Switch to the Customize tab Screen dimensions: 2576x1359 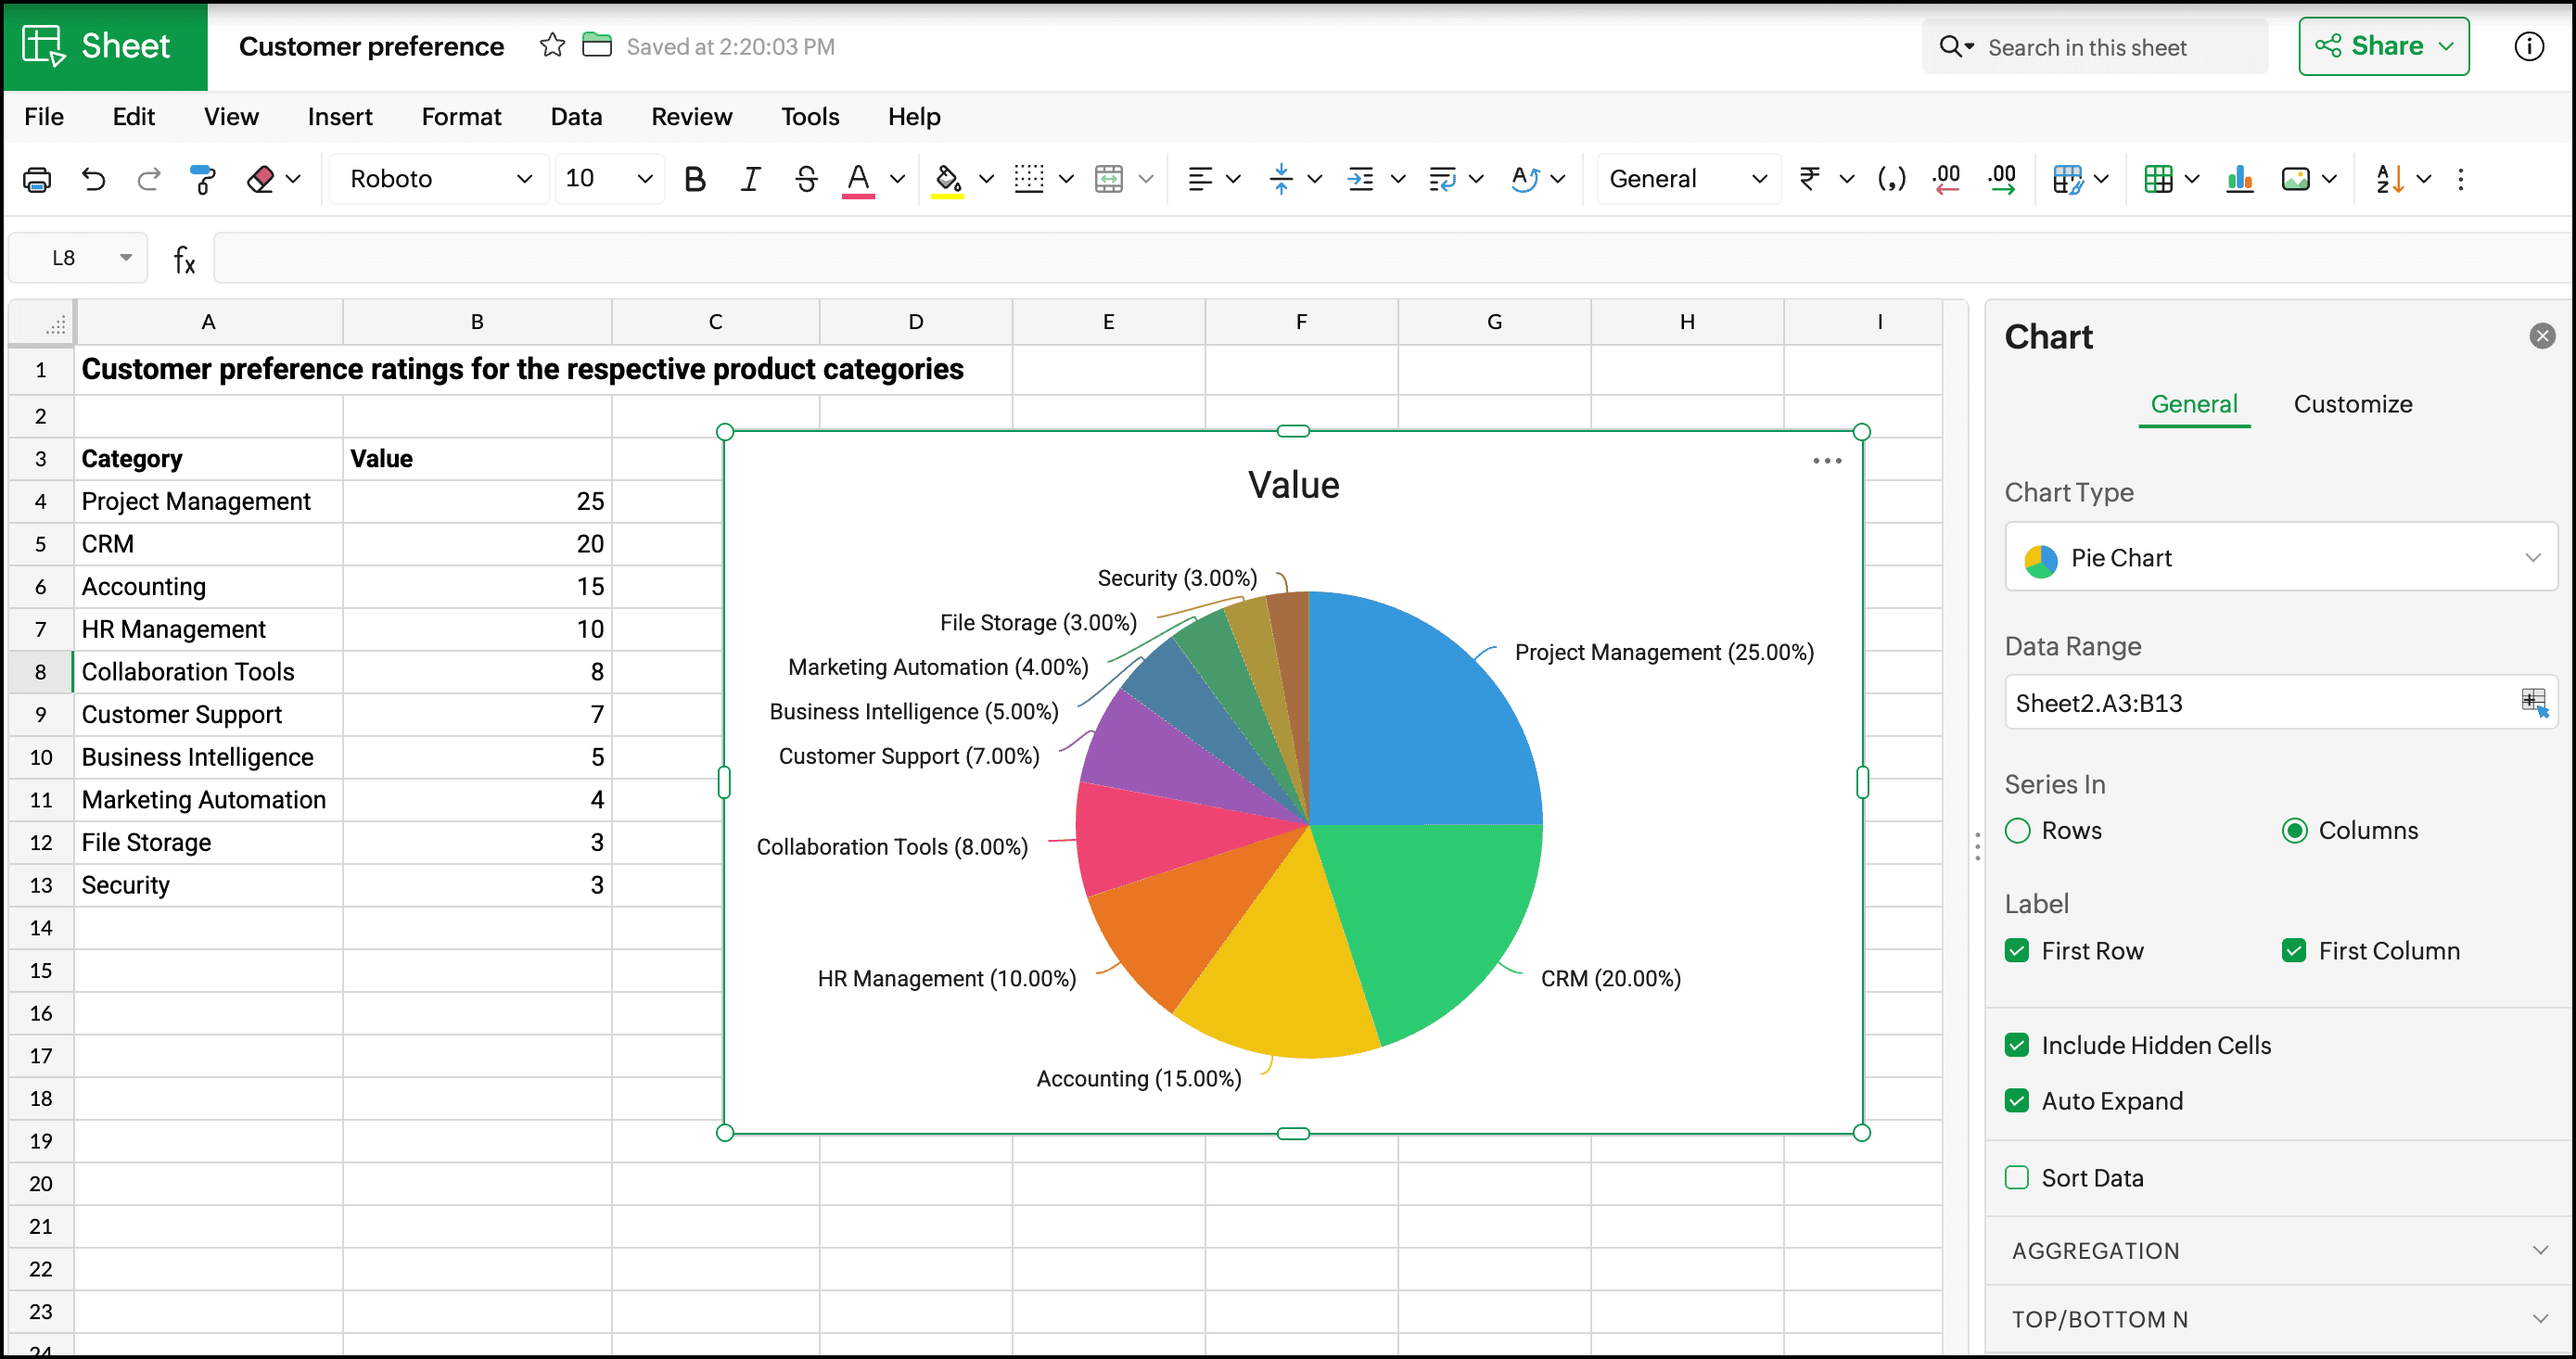coord(2353,404)
